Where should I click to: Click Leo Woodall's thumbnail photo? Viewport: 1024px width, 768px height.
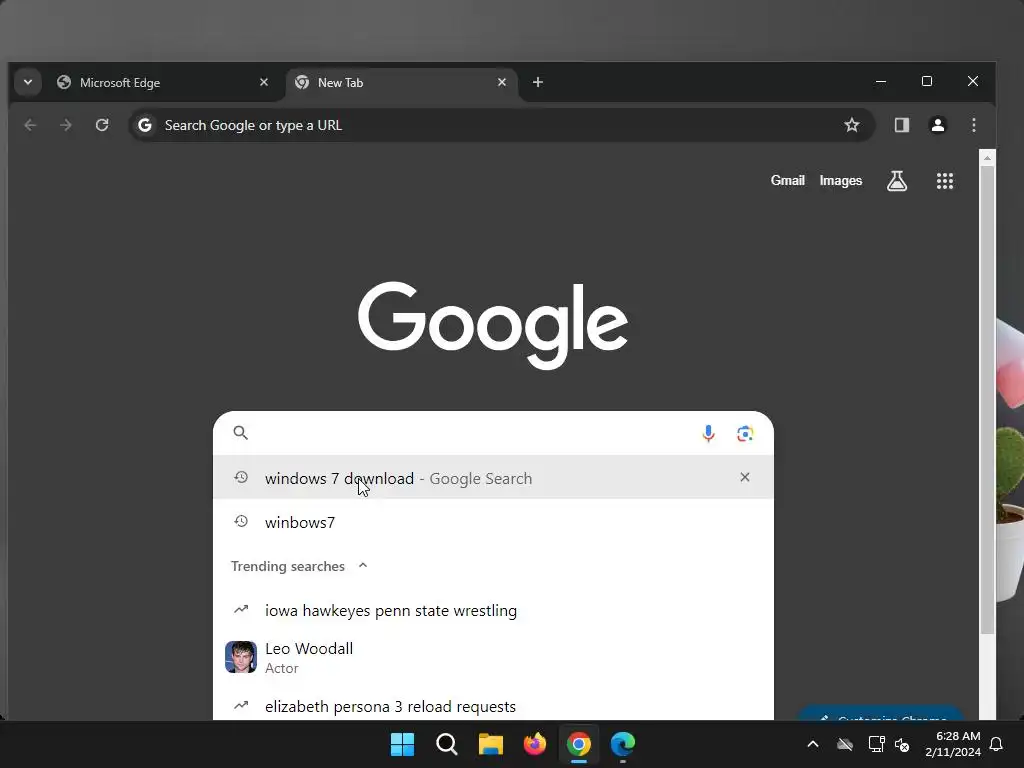pyautogui.click(x=241, y=657)
